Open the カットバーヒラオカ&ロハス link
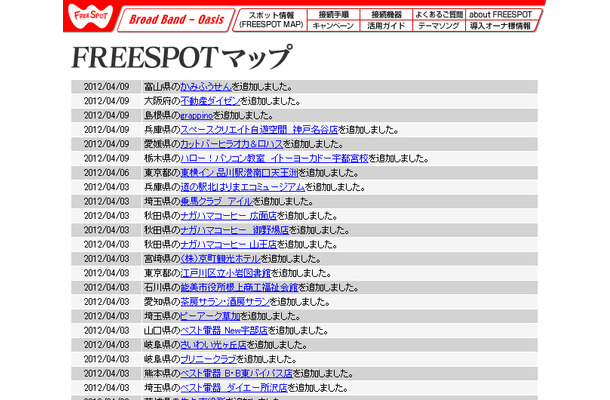The height and width of the screenshot is (400, 610). tap(231, 144)
